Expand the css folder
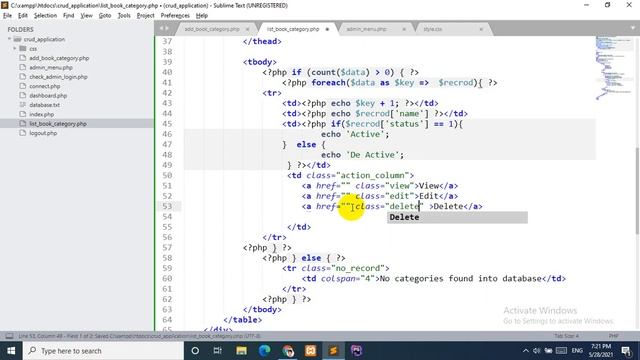This screenshot has width=640, height=360. pos(15,49)
